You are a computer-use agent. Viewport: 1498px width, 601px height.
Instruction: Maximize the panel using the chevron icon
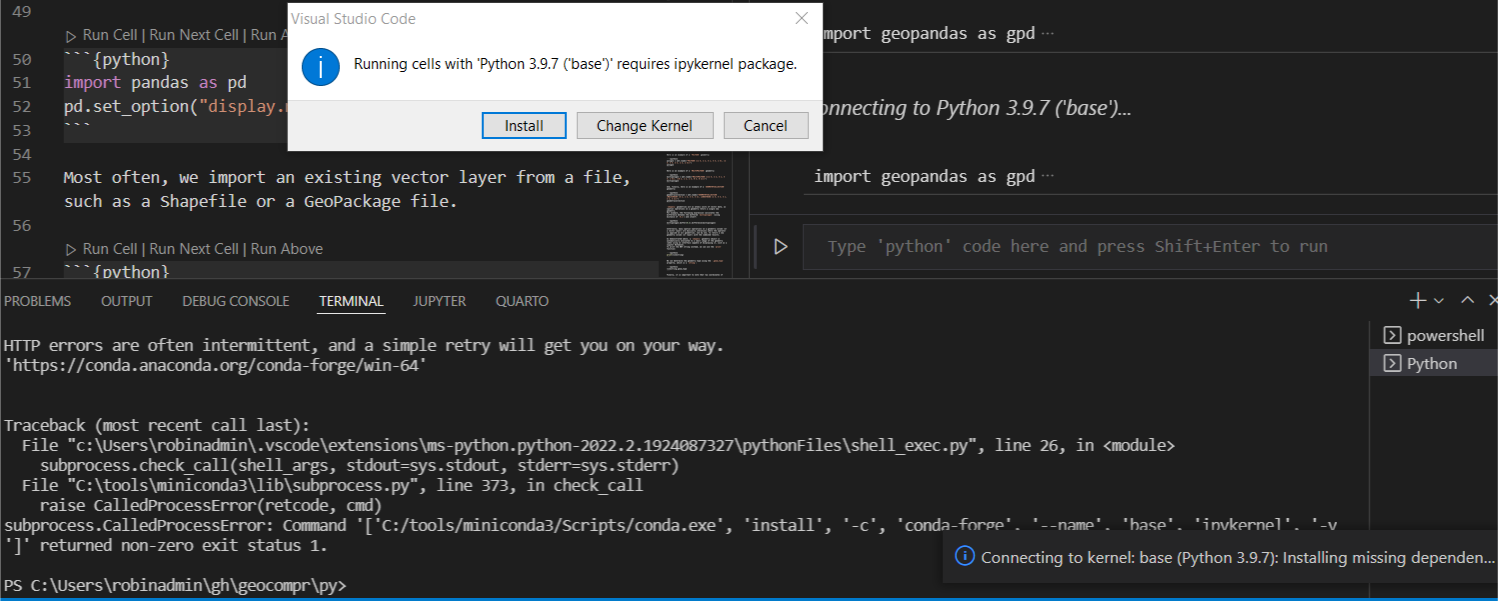point(1467,300)
